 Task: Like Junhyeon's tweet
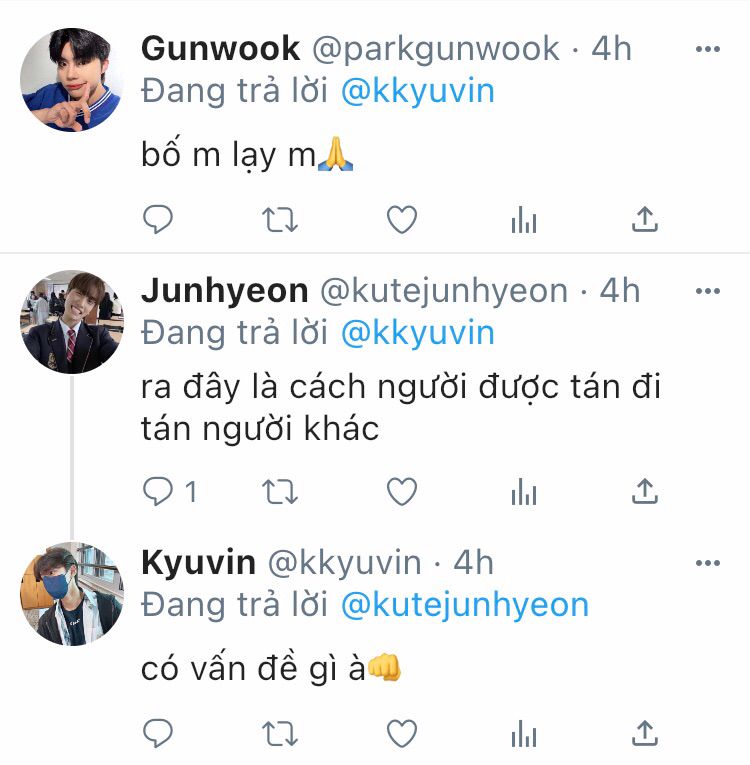coord(402,491)
